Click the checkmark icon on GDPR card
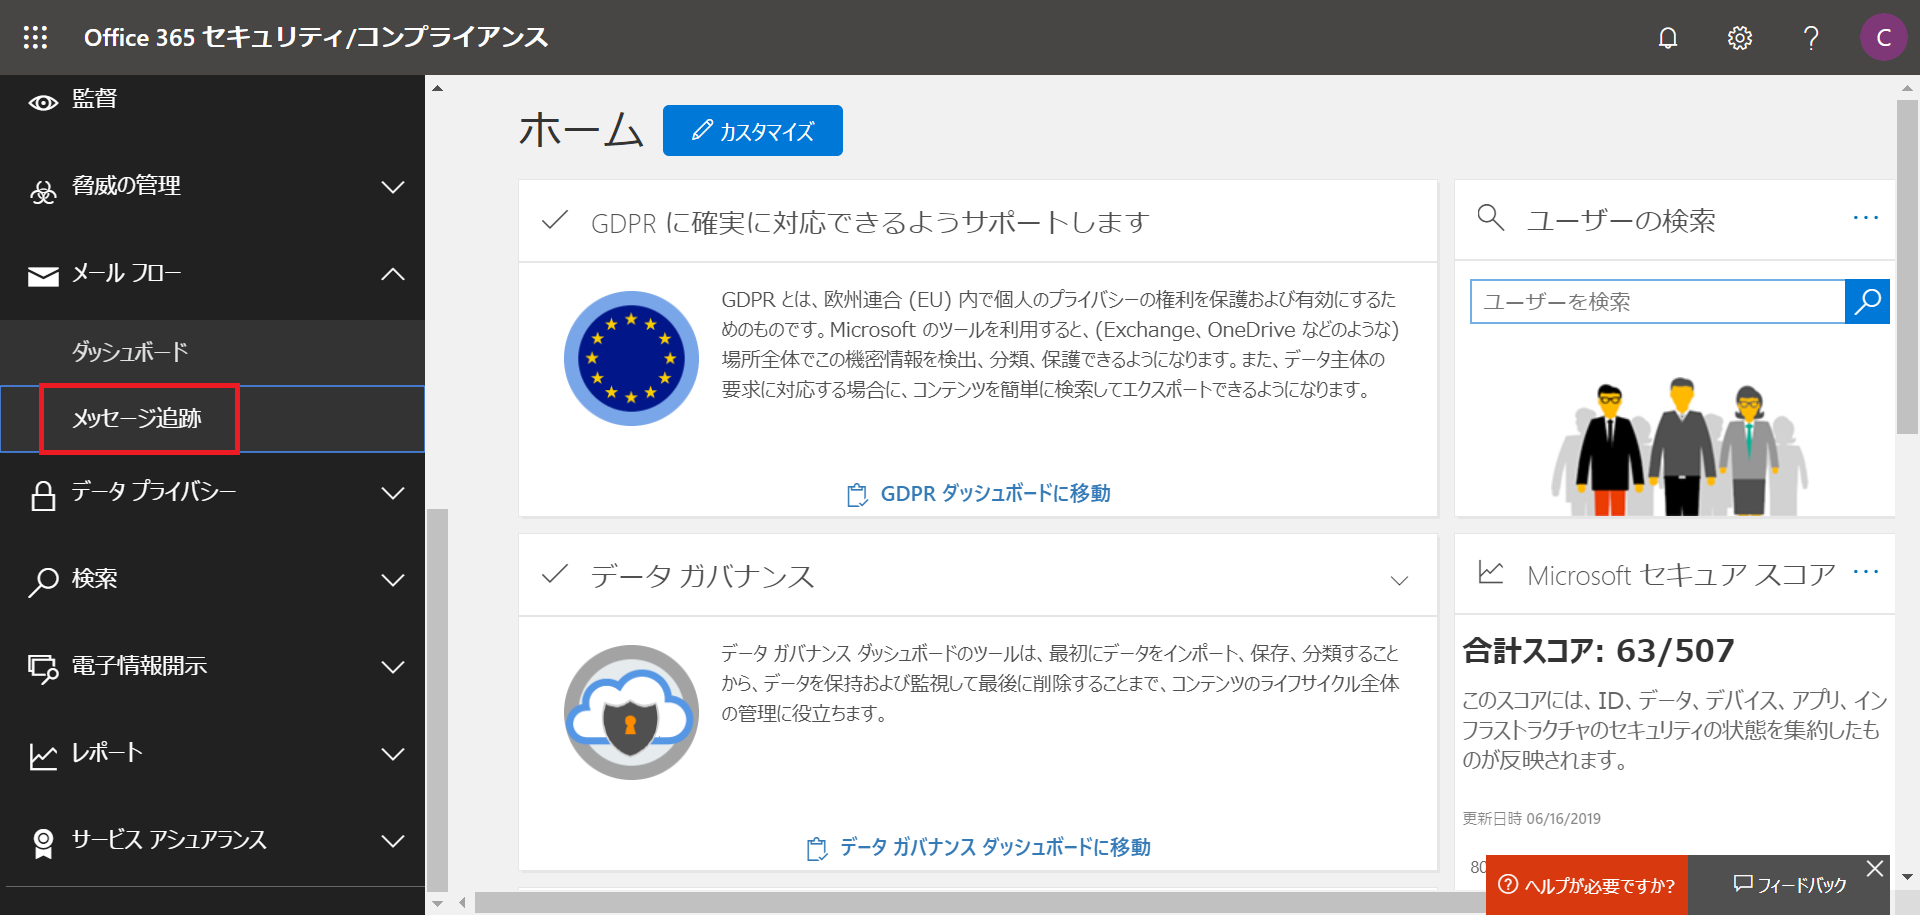The image size is (1920, 915). [555, 220]
